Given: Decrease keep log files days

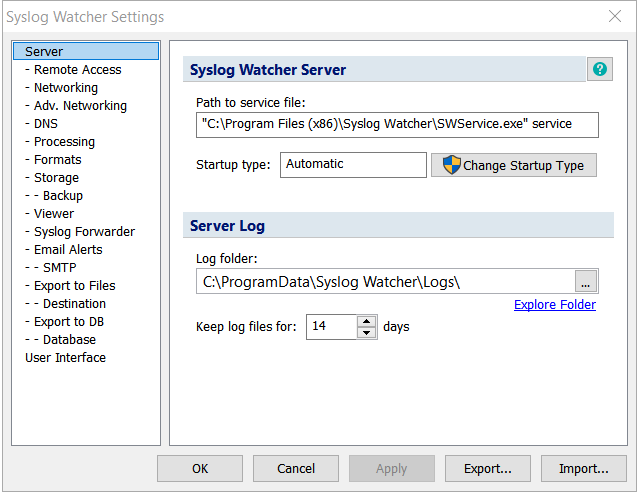Looking at the screenshot, I should pos(367,333).
